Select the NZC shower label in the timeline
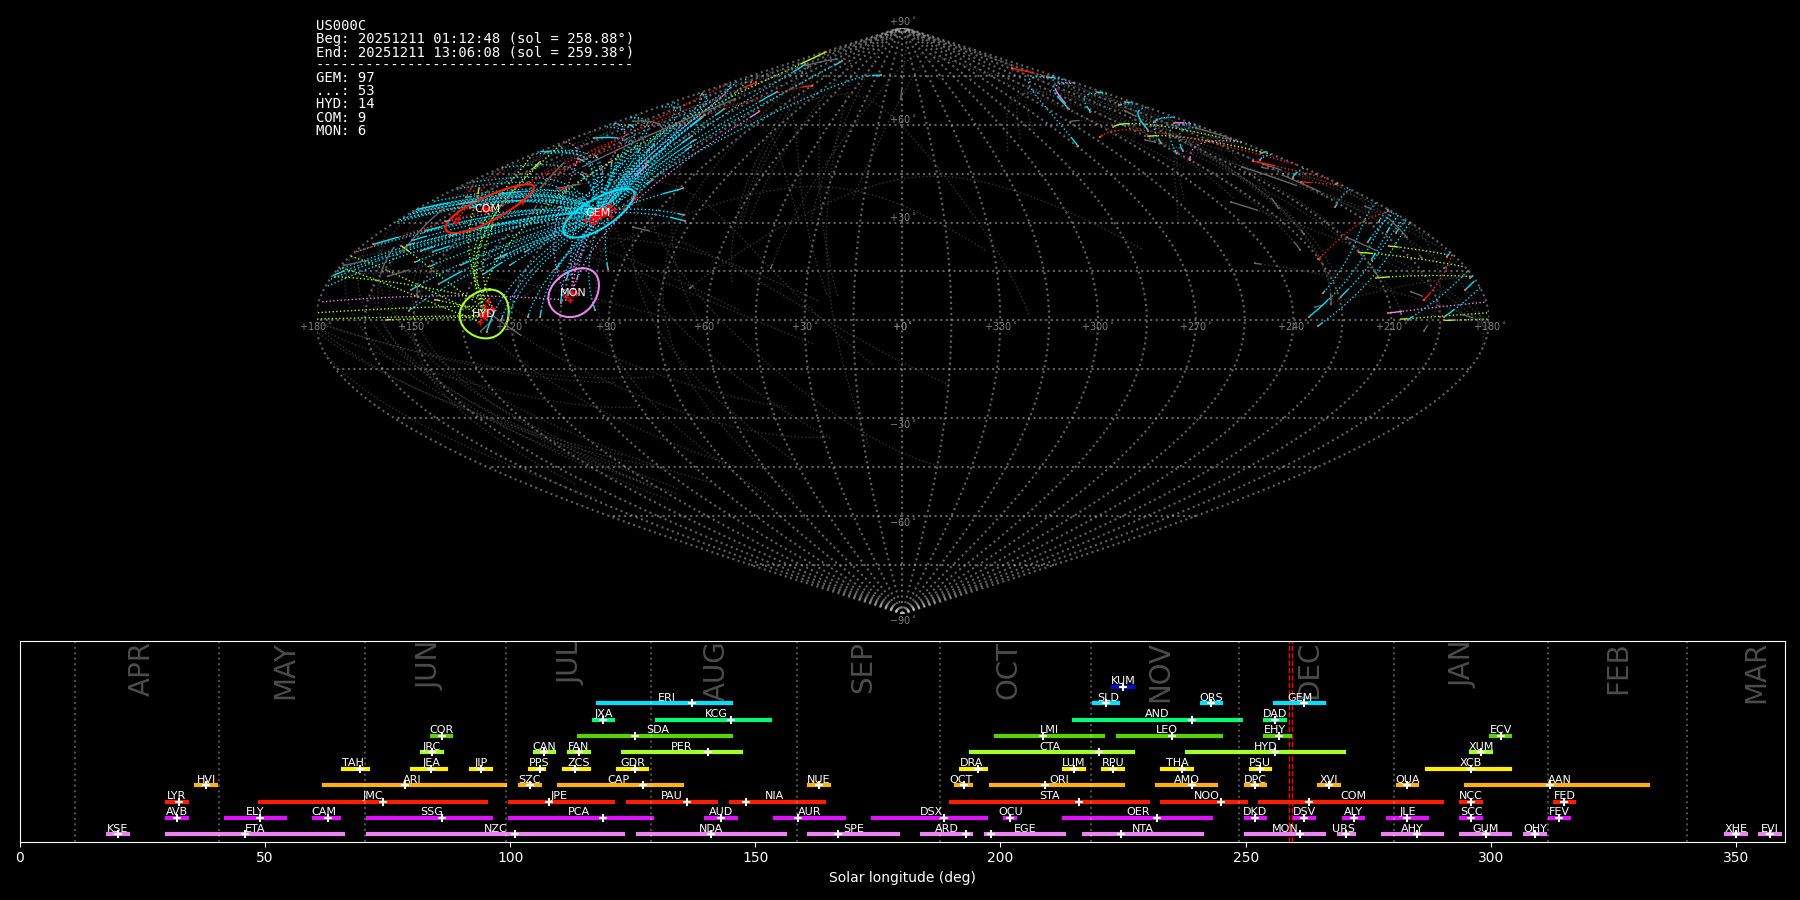 coord(496,829)
